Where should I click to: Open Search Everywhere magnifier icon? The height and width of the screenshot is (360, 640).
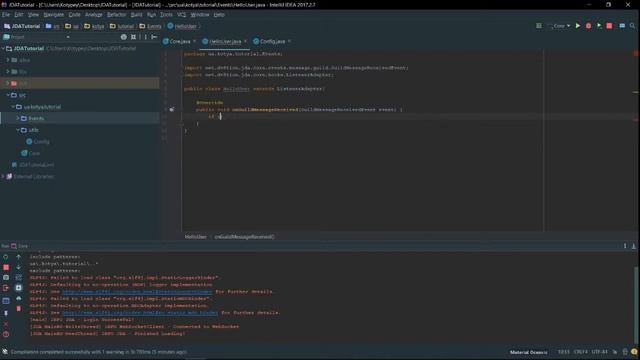click(632, 26)
